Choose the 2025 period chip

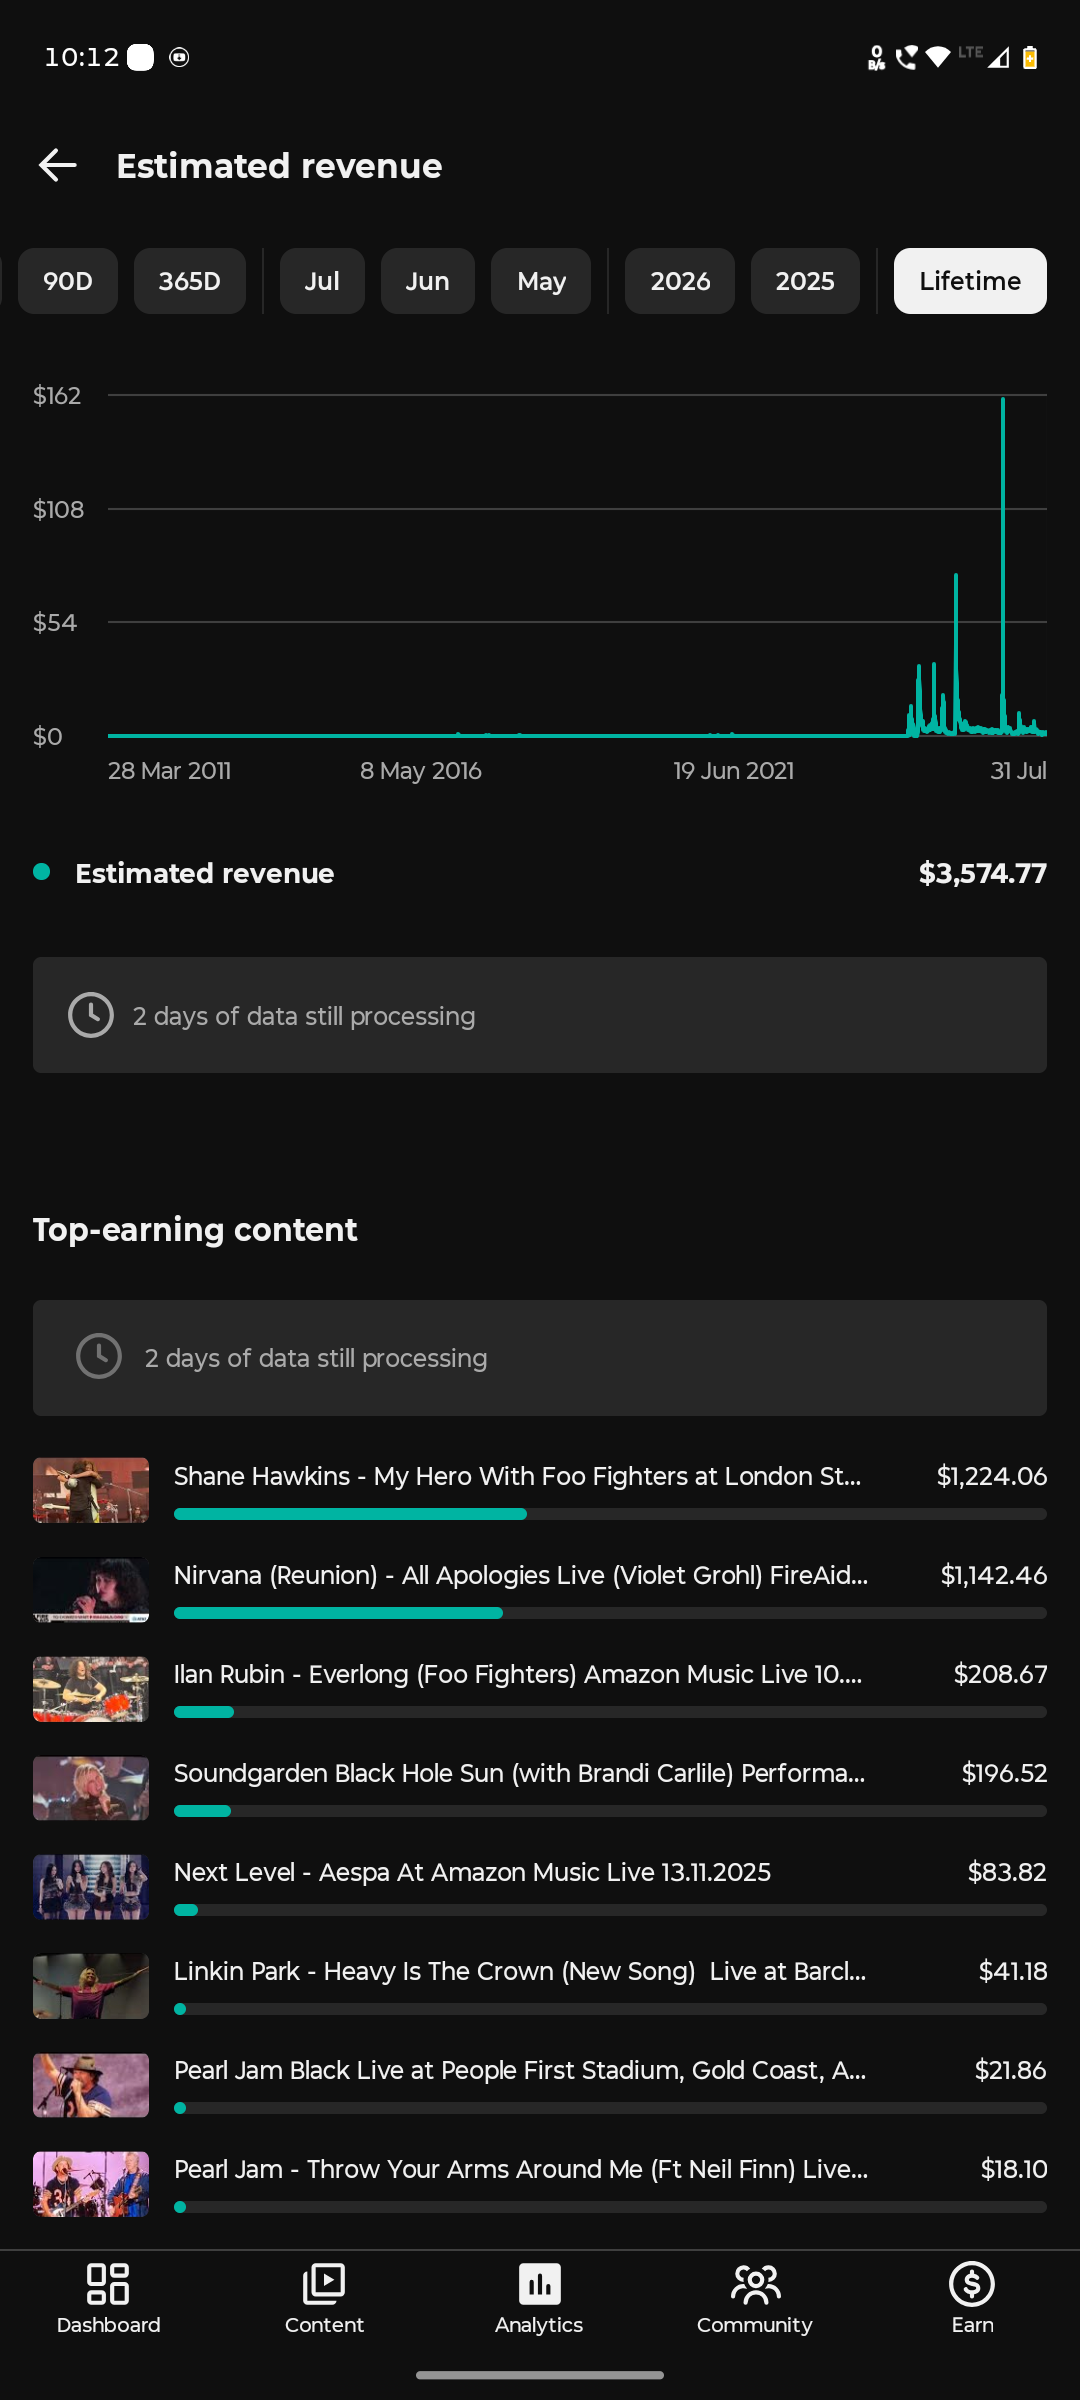pos(805,281)
